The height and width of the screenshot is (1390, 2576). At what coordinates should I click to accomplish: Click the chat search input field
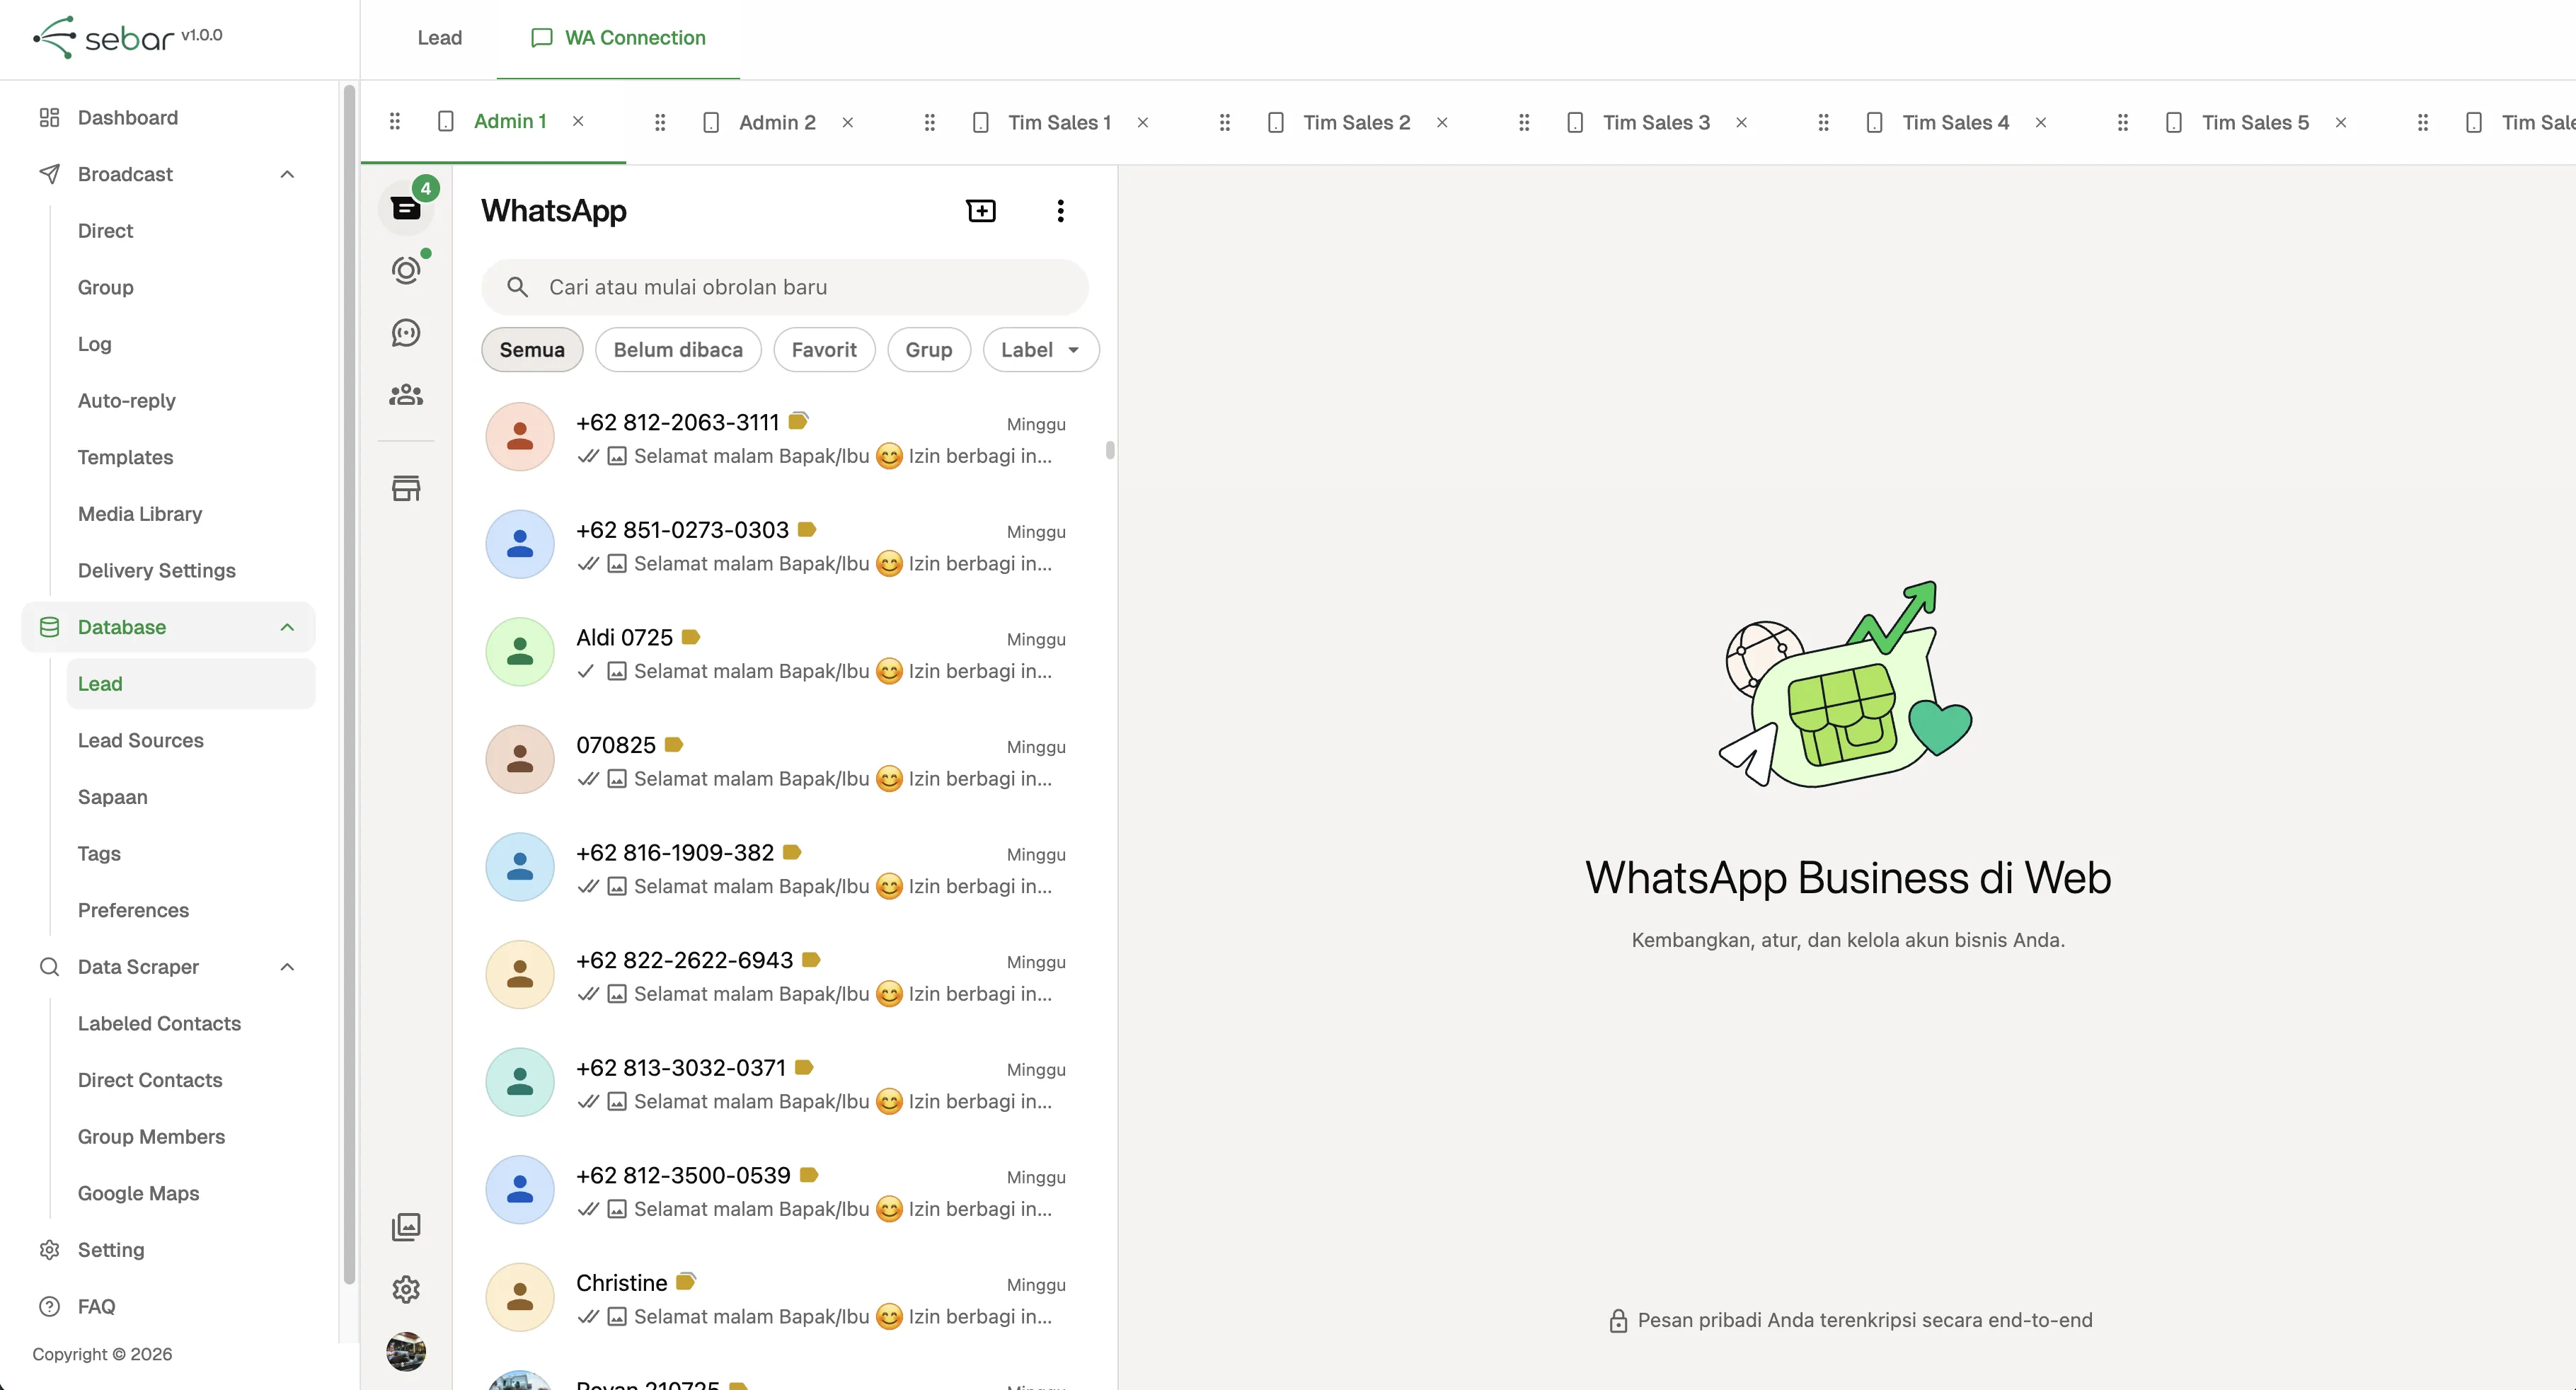coord(785,287)
